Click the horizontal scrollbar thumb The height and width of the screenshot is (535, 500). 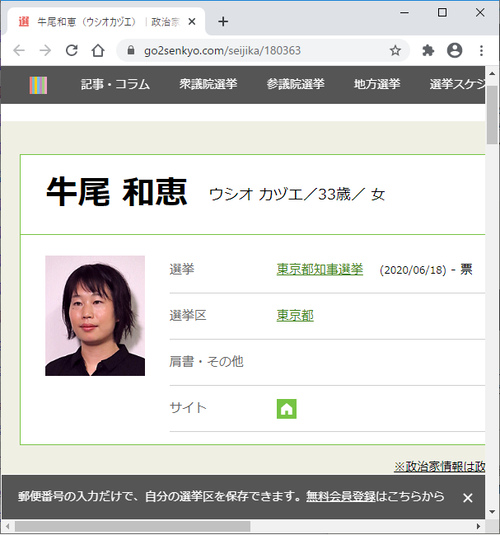pos(132,526)
